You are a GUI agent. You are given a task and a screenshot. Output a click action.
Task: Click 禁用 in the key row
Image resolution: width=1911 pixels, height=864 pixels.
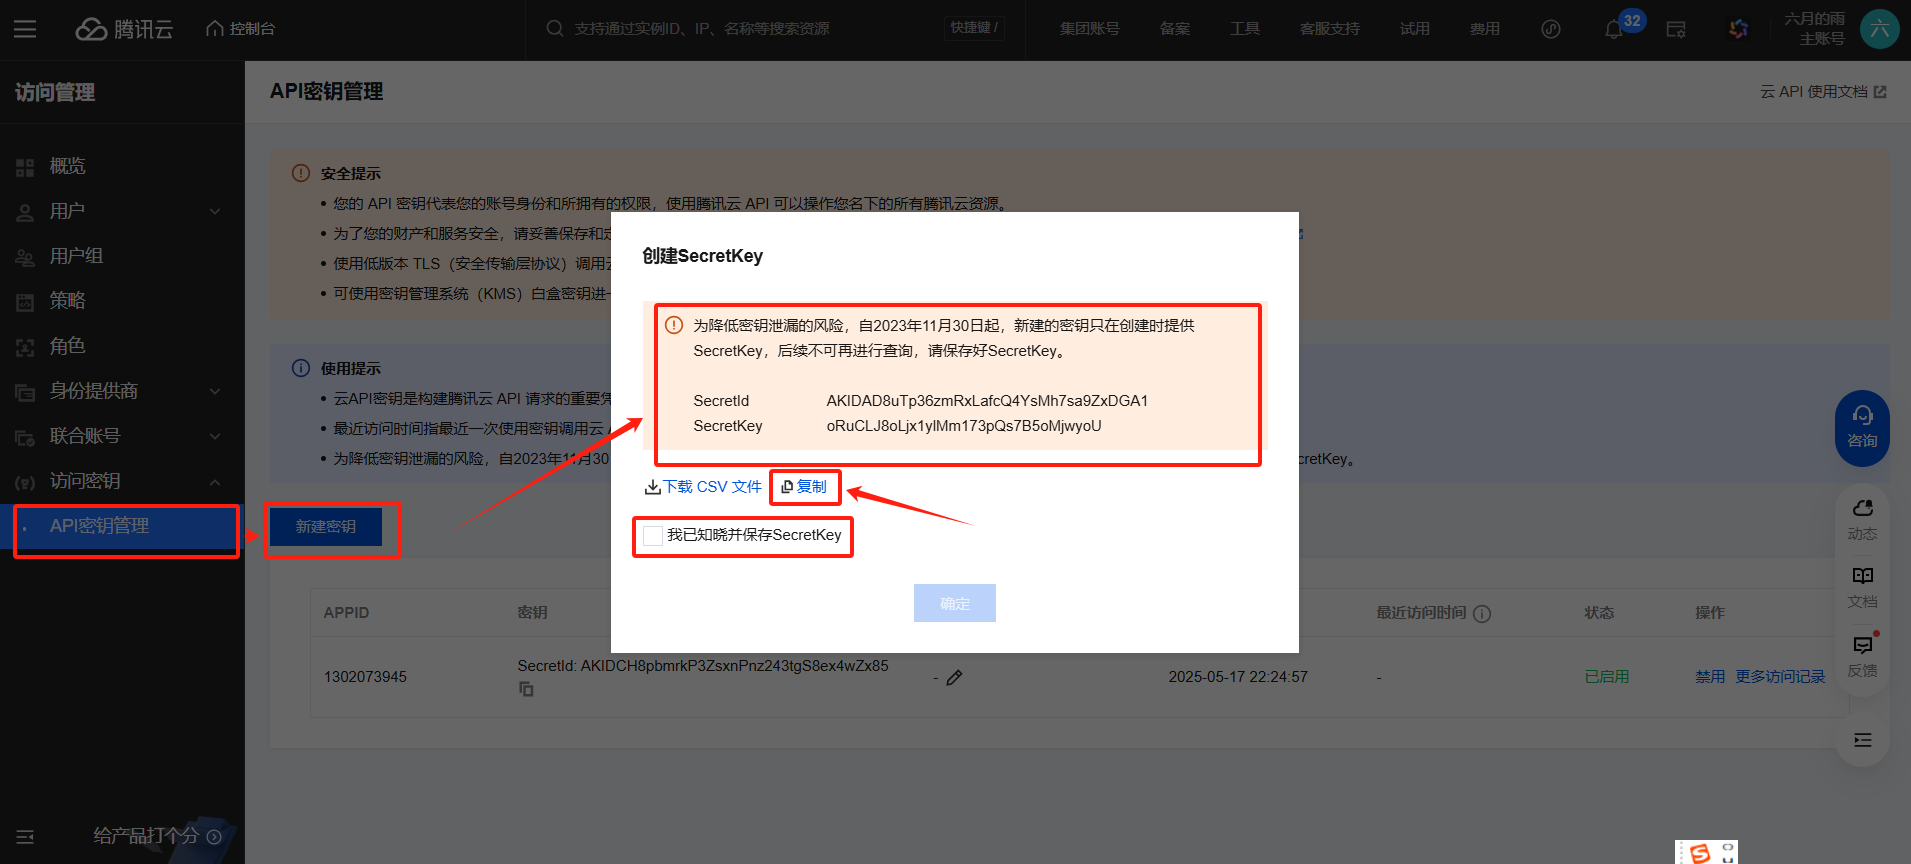click(x=1710, y=677)
